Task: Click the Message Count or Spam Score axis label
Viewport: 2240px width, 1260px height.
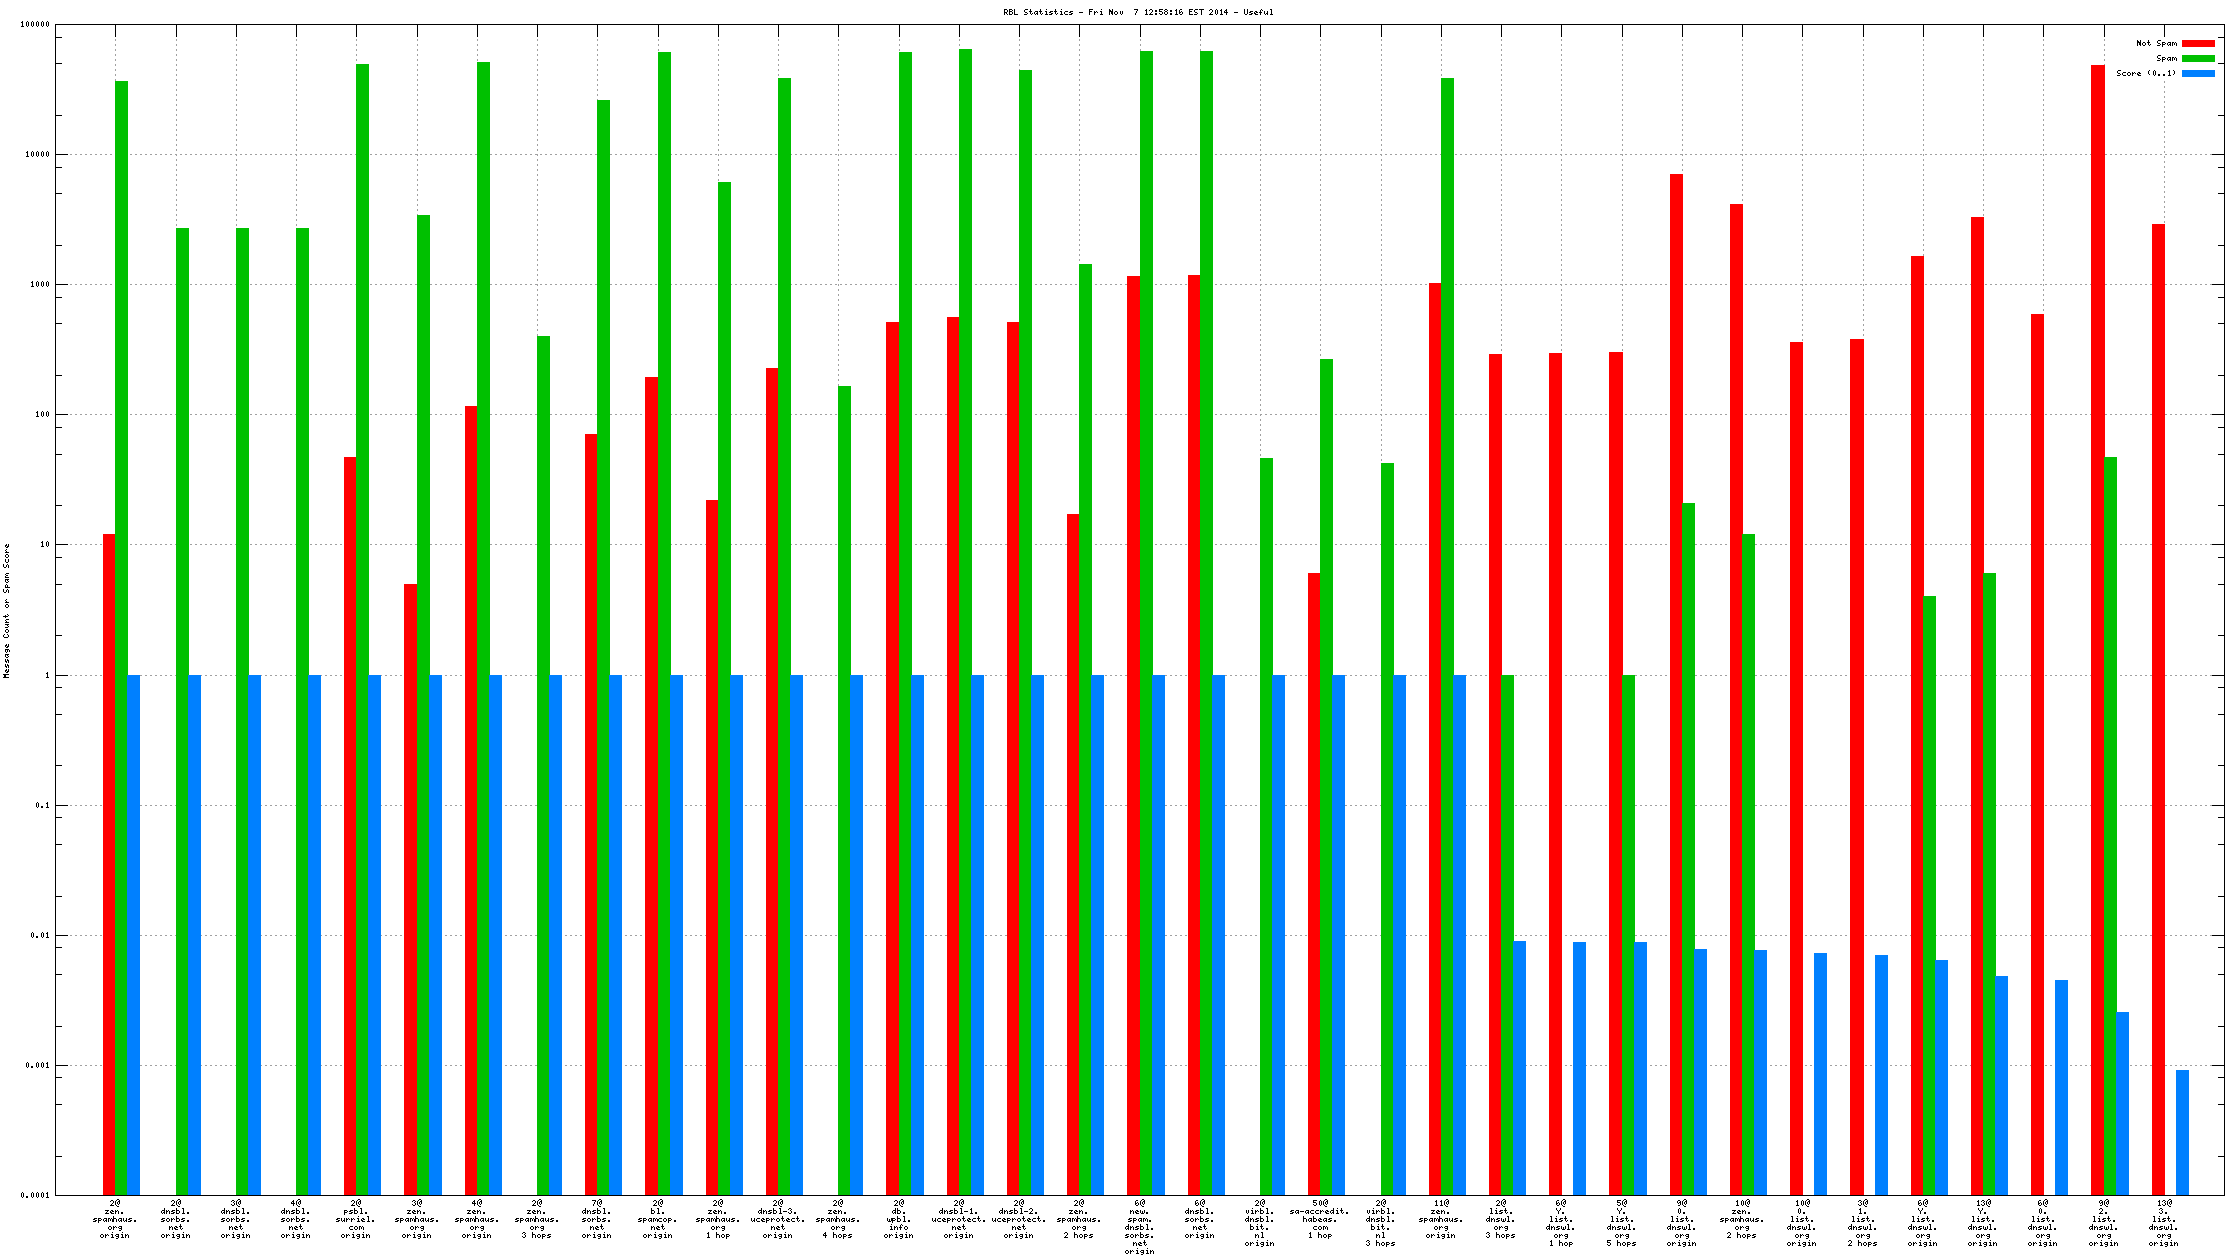Action: [6, 610]
